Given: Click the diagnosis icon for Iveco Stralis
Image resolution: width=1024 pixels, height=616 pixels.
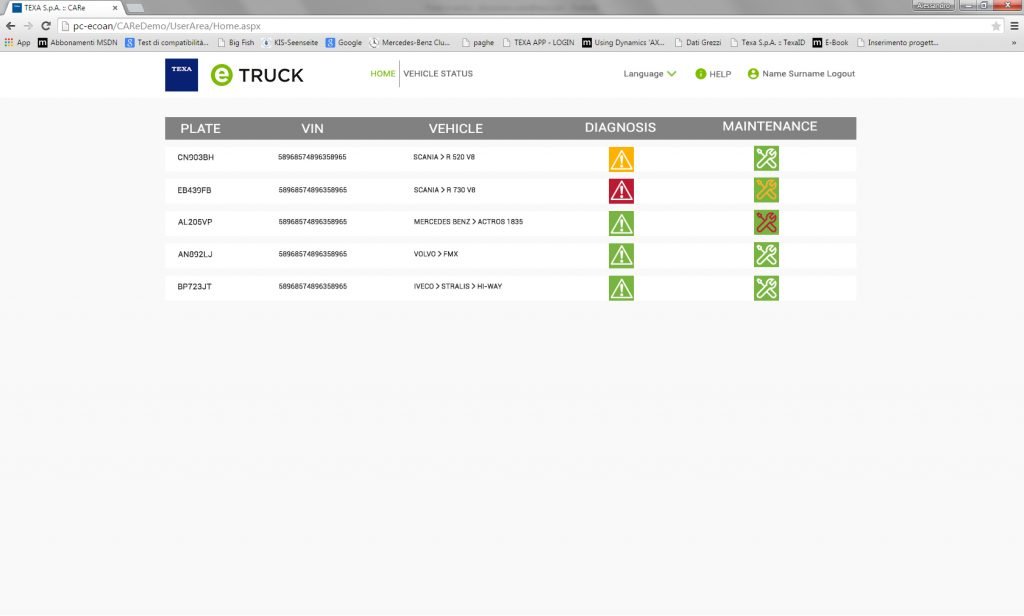Looking at the screenshot, I should coord(621,288).
